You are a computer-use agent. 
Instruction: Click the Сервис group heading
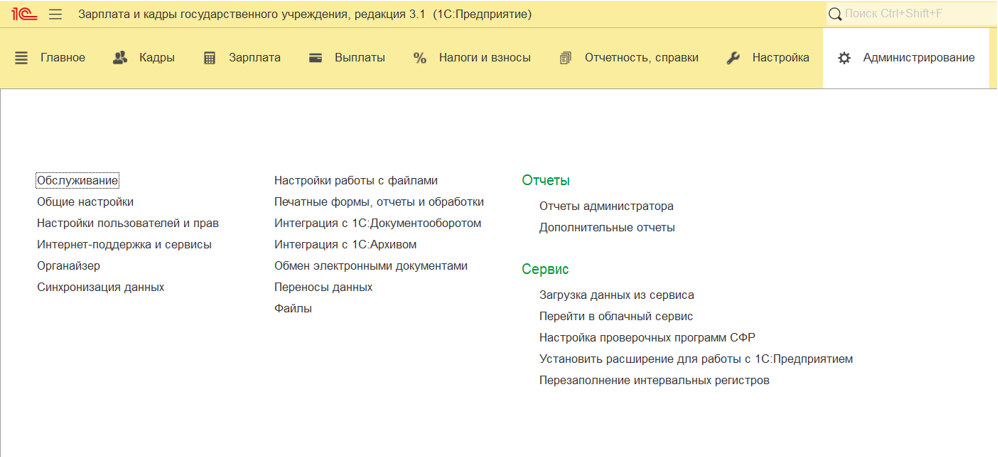click(x=545, y=269)
